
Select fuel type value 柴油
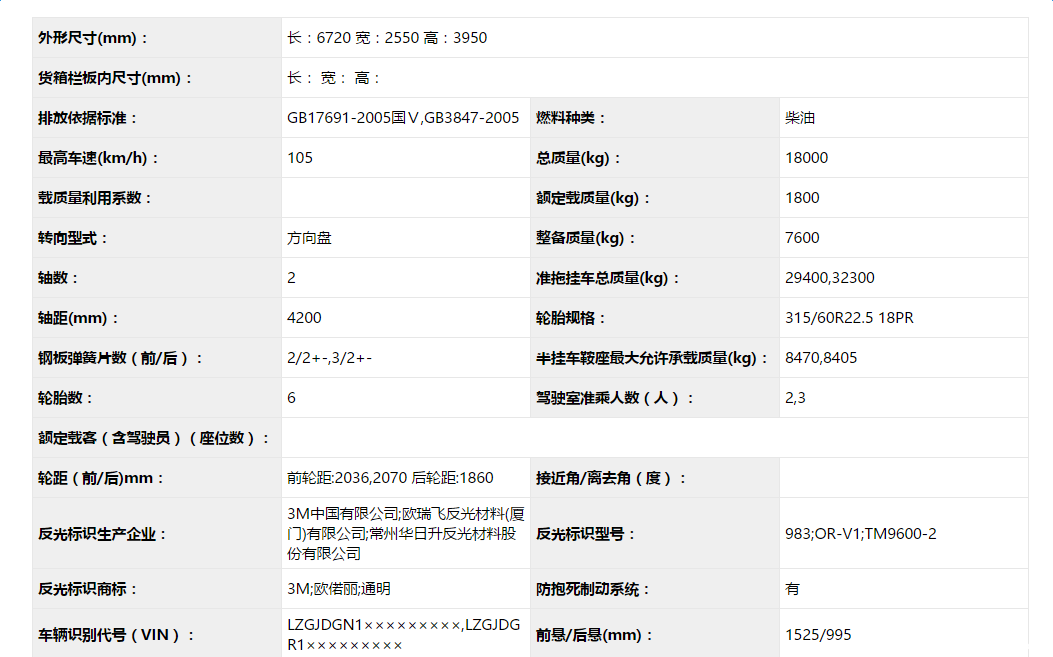800,118
